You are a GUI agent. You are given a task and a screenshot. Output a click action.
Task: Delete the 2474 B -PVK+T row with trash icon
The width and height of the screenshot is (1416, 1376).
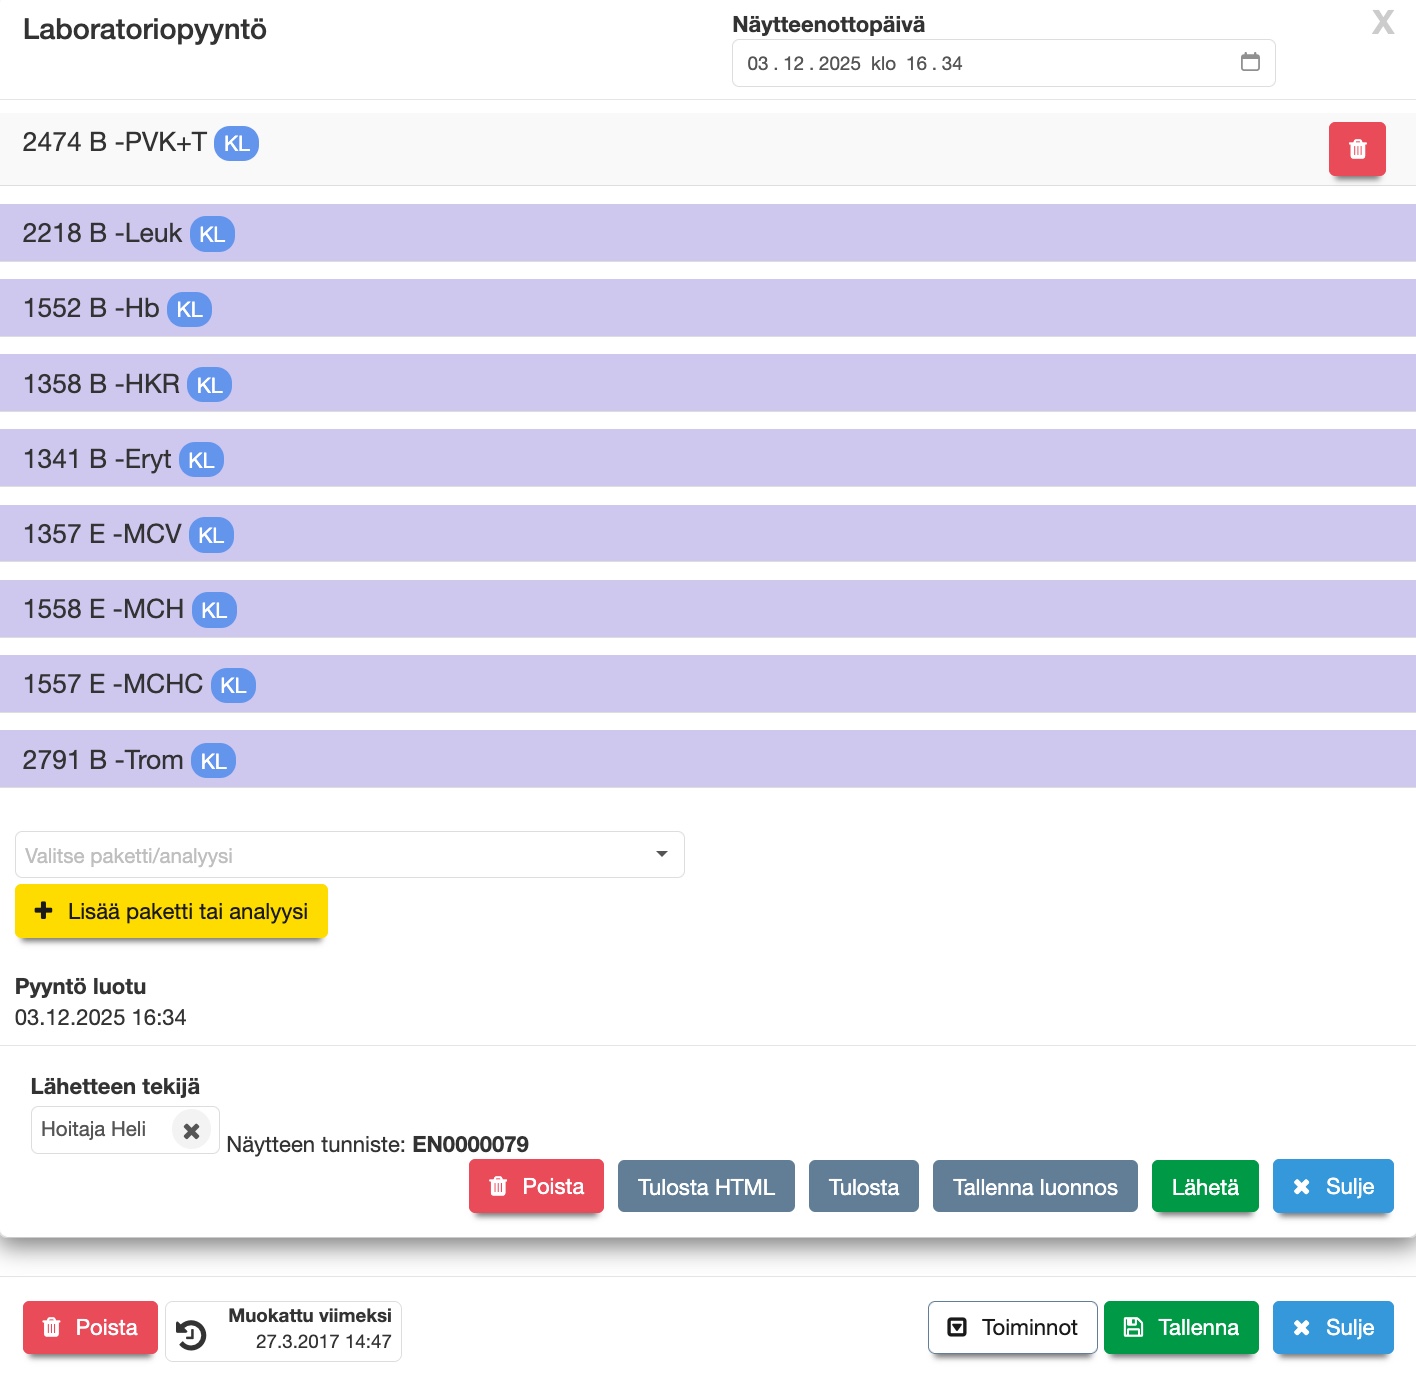click(1356, 149)
